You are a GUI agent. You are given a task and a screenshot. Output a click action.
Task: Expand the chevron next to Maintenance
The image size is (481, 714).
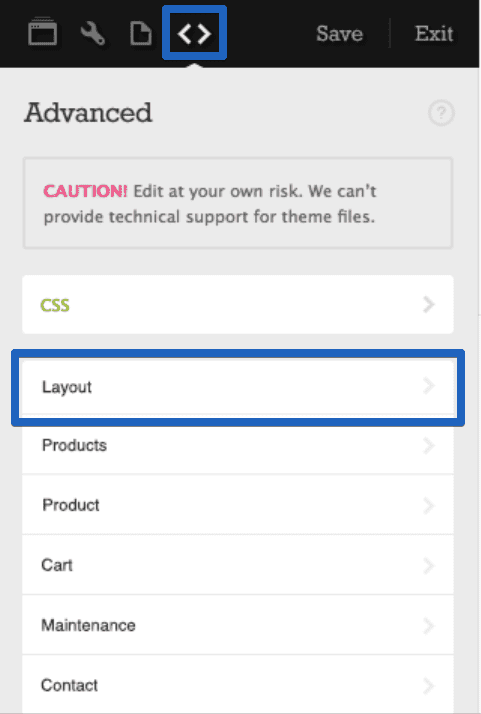429,626
